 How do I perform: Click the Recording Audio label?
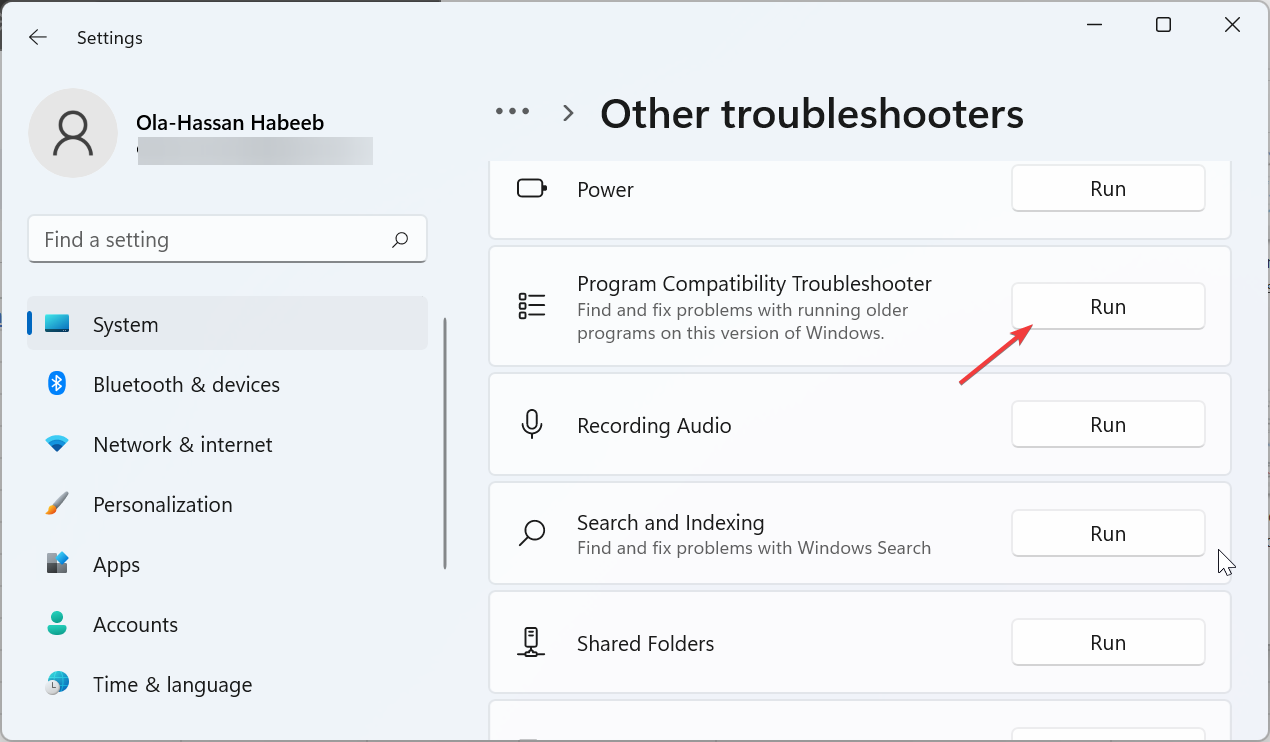(x=654, y=426)
